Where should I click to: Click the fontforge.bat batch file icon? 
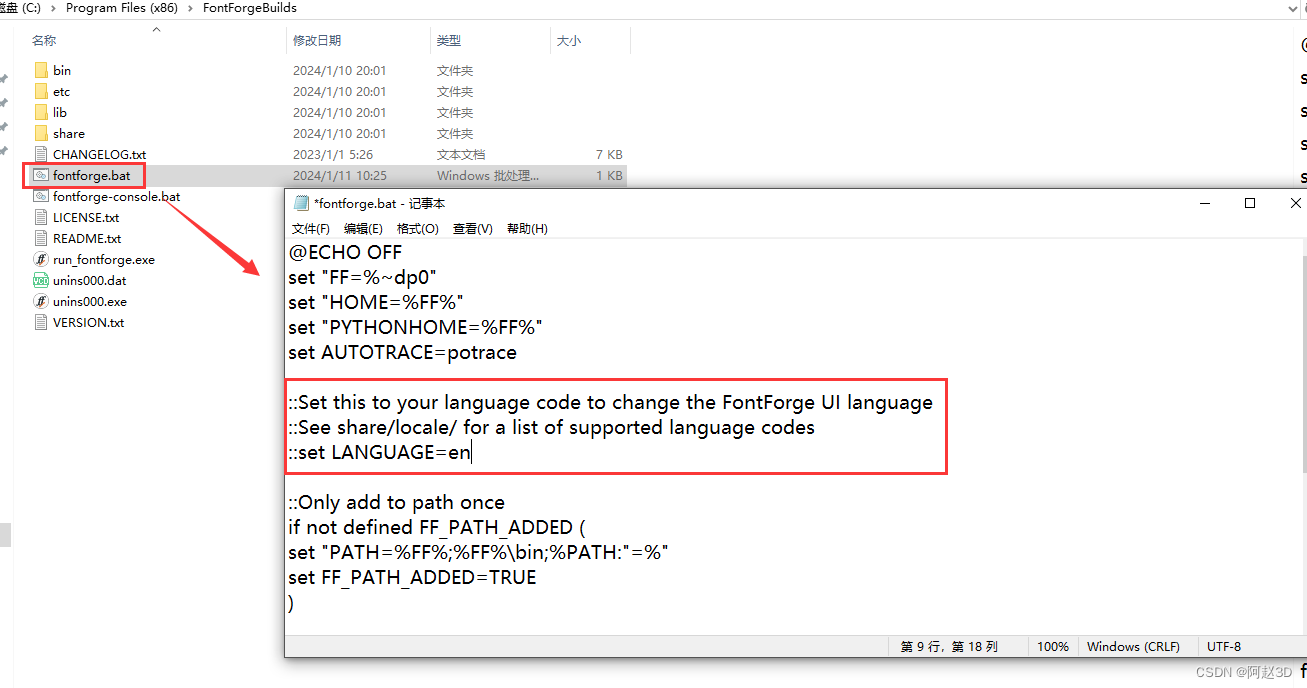tap(41, 175)
